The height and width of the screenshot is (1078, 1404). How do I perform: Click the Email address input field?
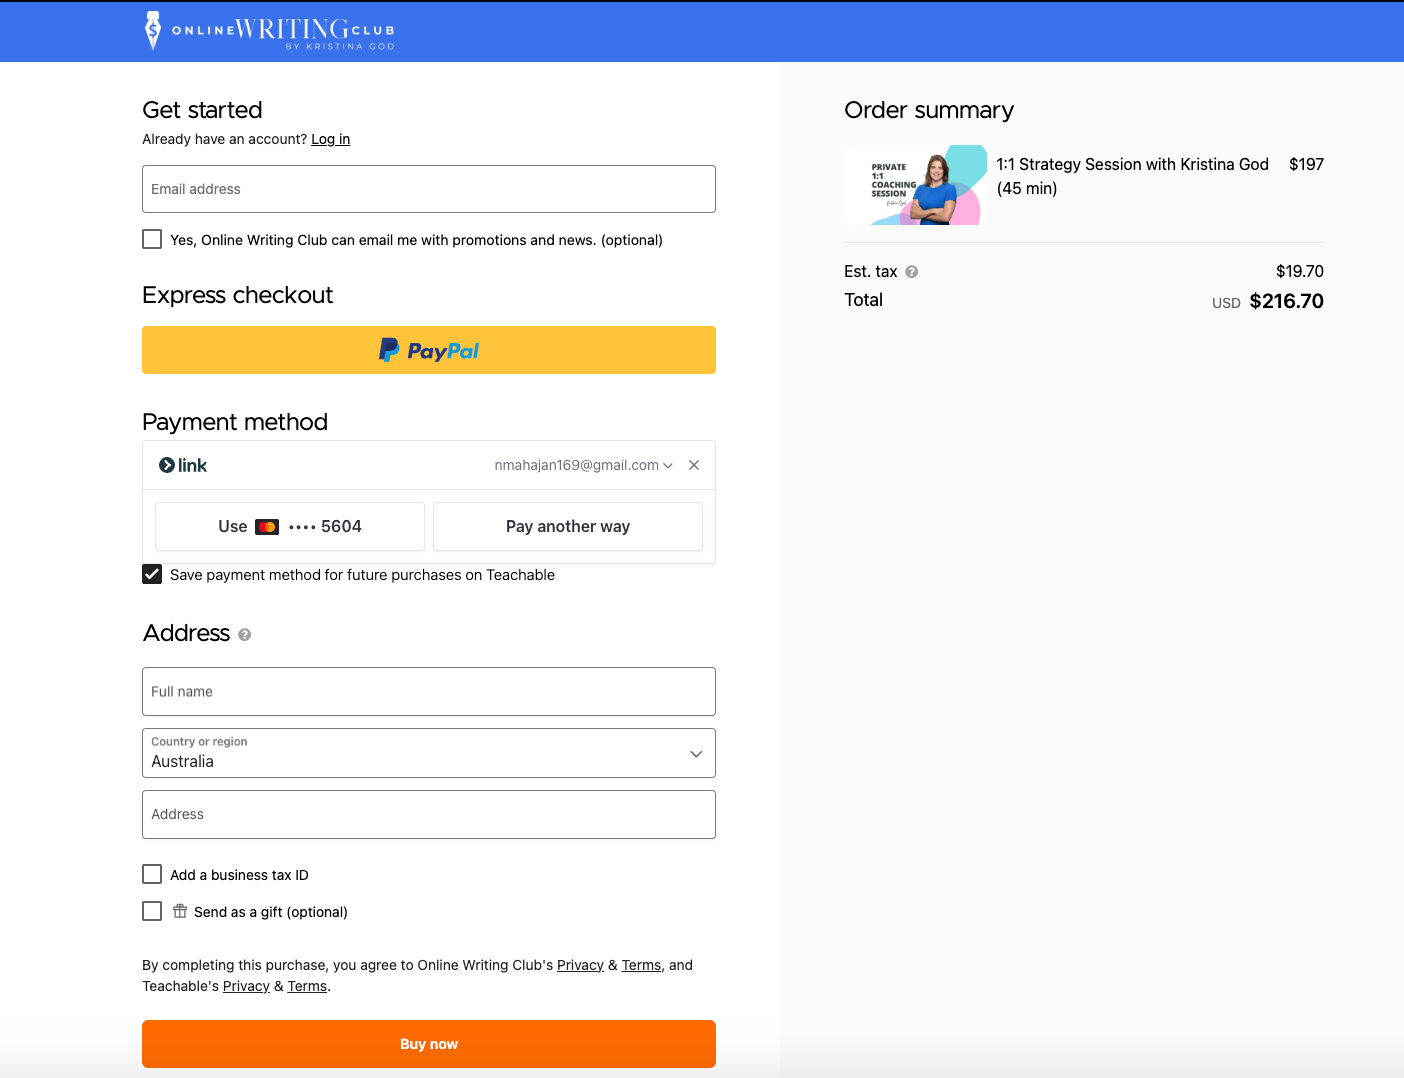pyautogui.click(x=428, y=189)
